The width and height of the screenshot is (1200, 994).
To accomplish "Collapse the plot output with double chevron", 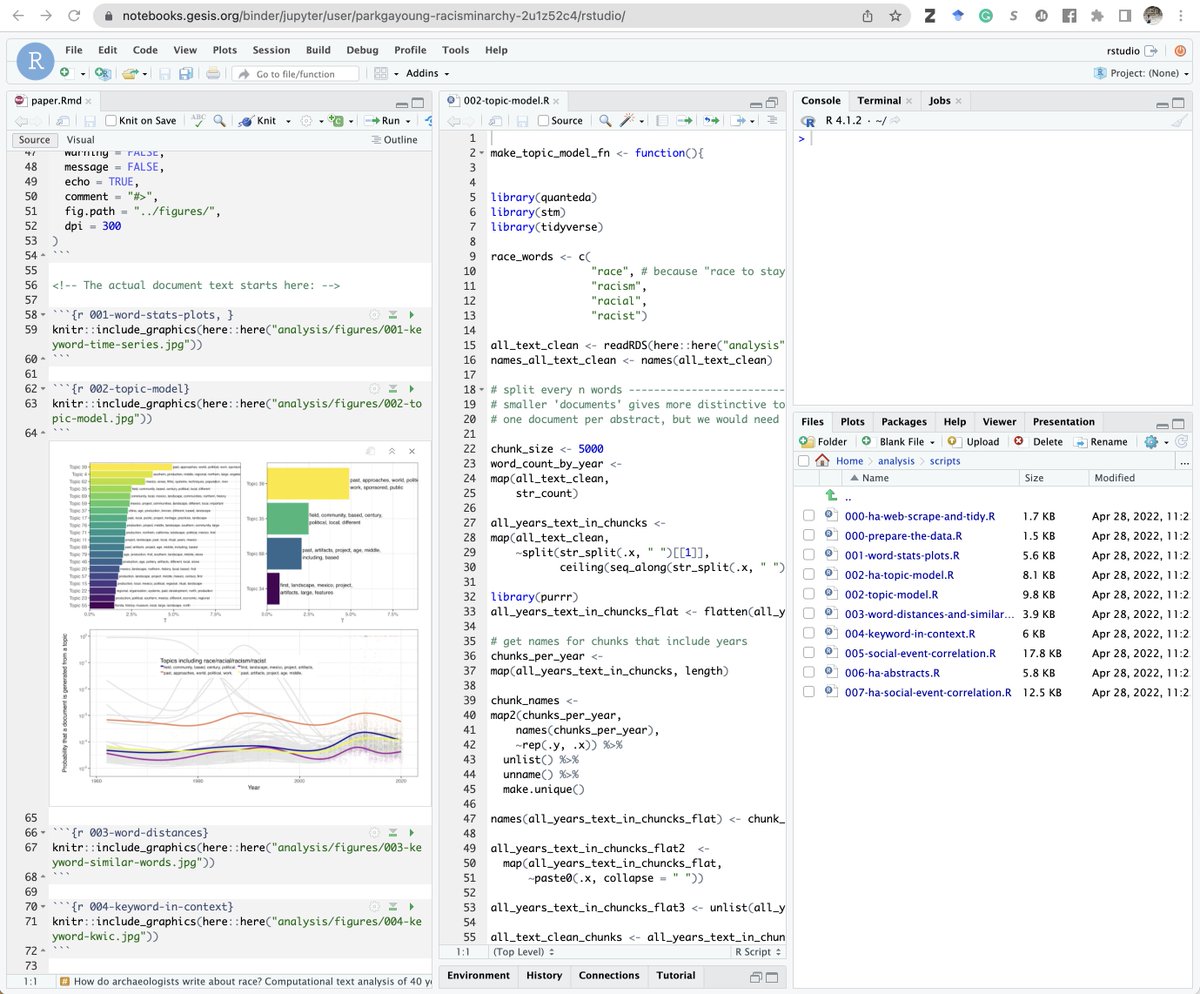I will pos(392,451).
